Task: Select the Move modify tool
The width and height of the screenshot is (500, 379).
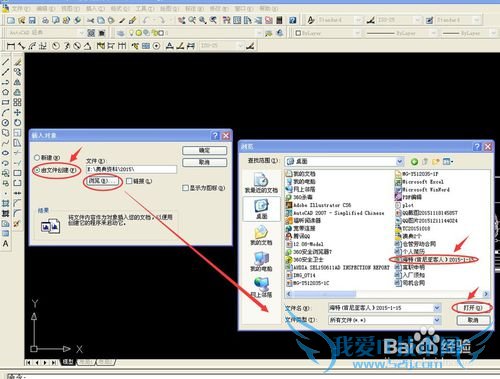Action: 17,112
